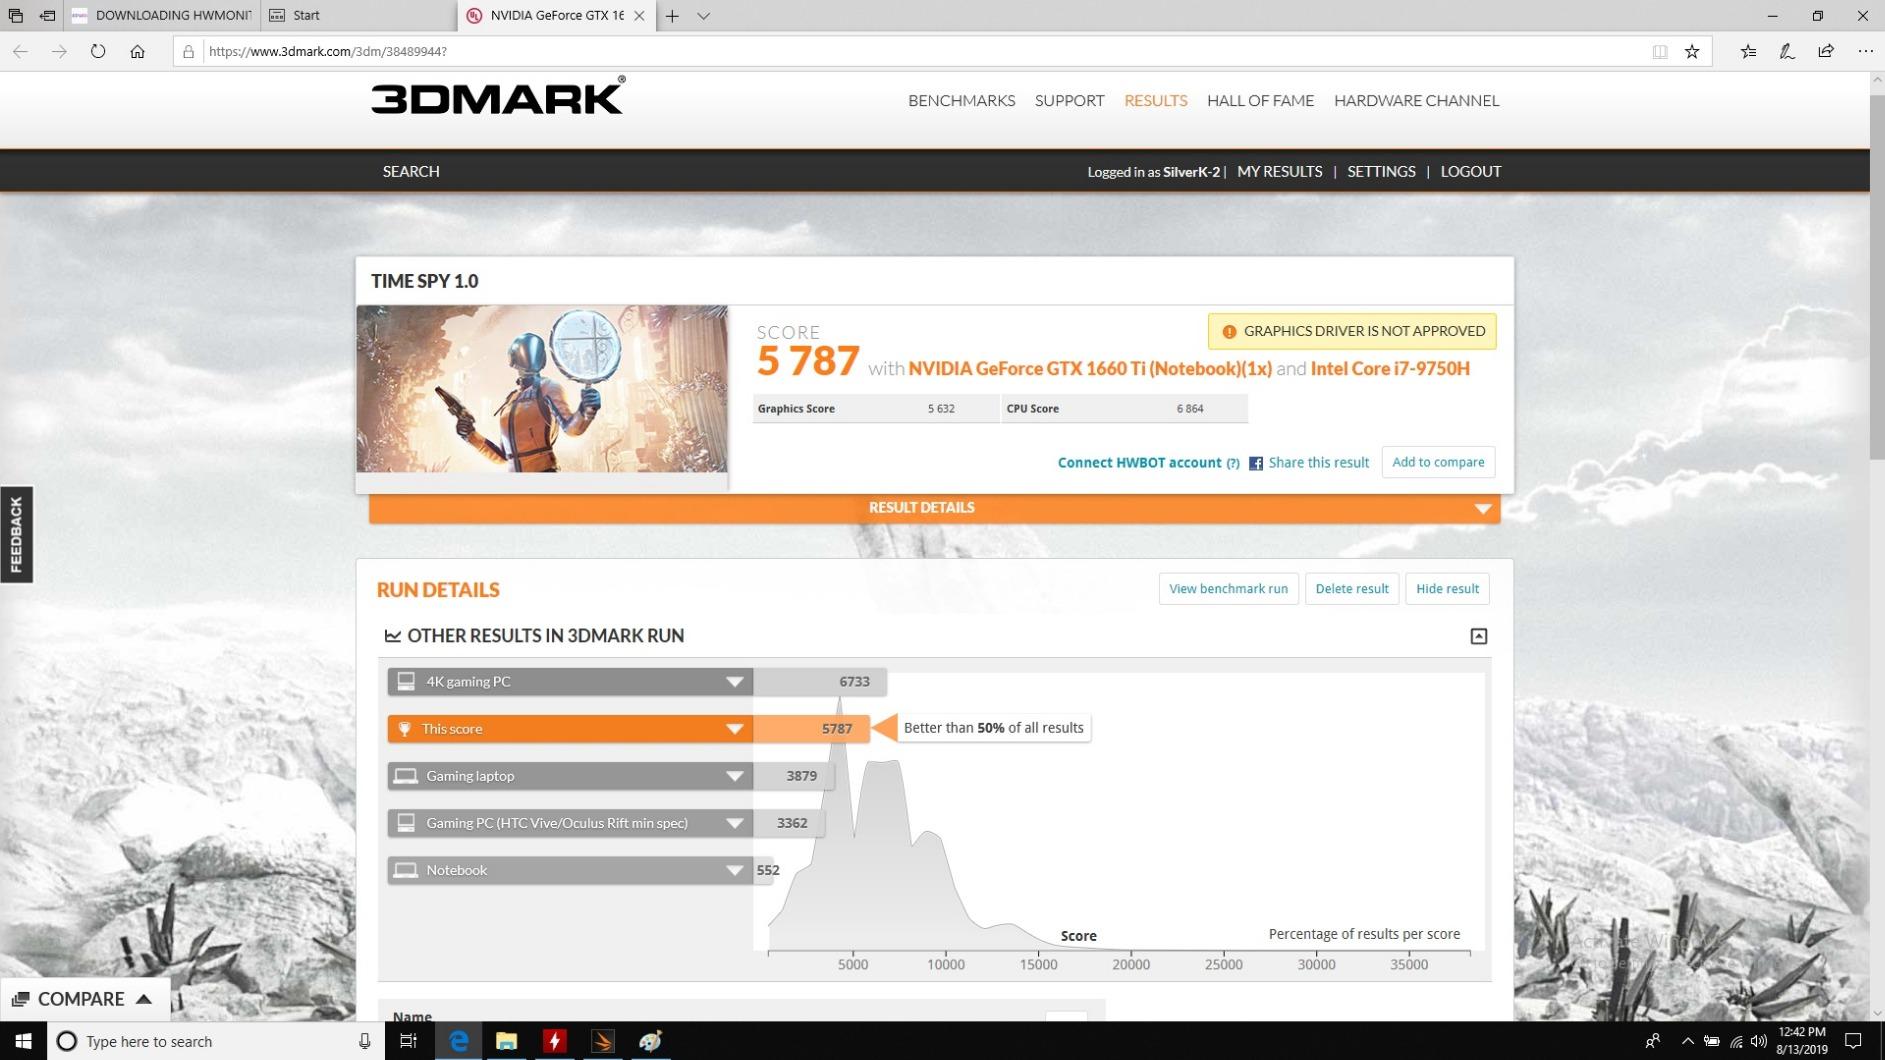Click Connect HWBOT account link
Screen dimensions: 1885x1060
point(1139,462)
